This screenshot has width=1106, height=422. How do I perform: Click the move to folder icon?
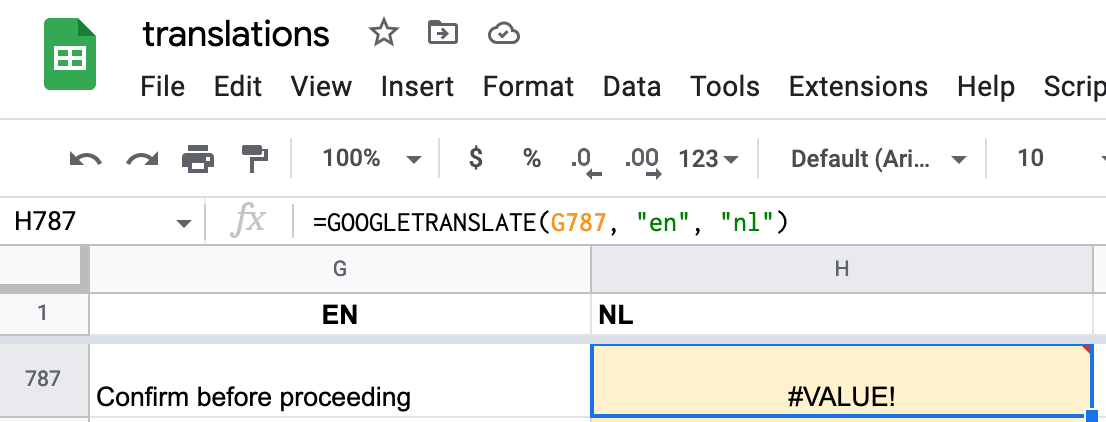tap(441, 34)
